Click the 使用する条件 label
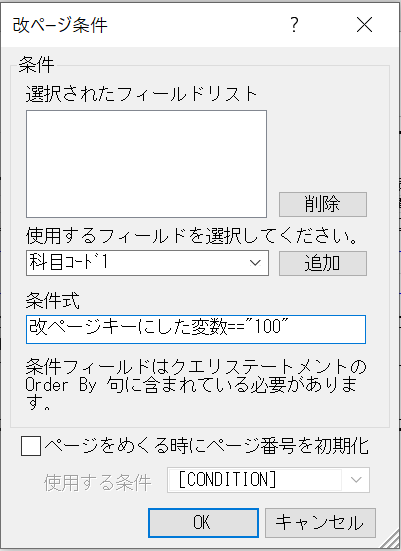Screen dimensions: 401x551 (x=98, y=482)
